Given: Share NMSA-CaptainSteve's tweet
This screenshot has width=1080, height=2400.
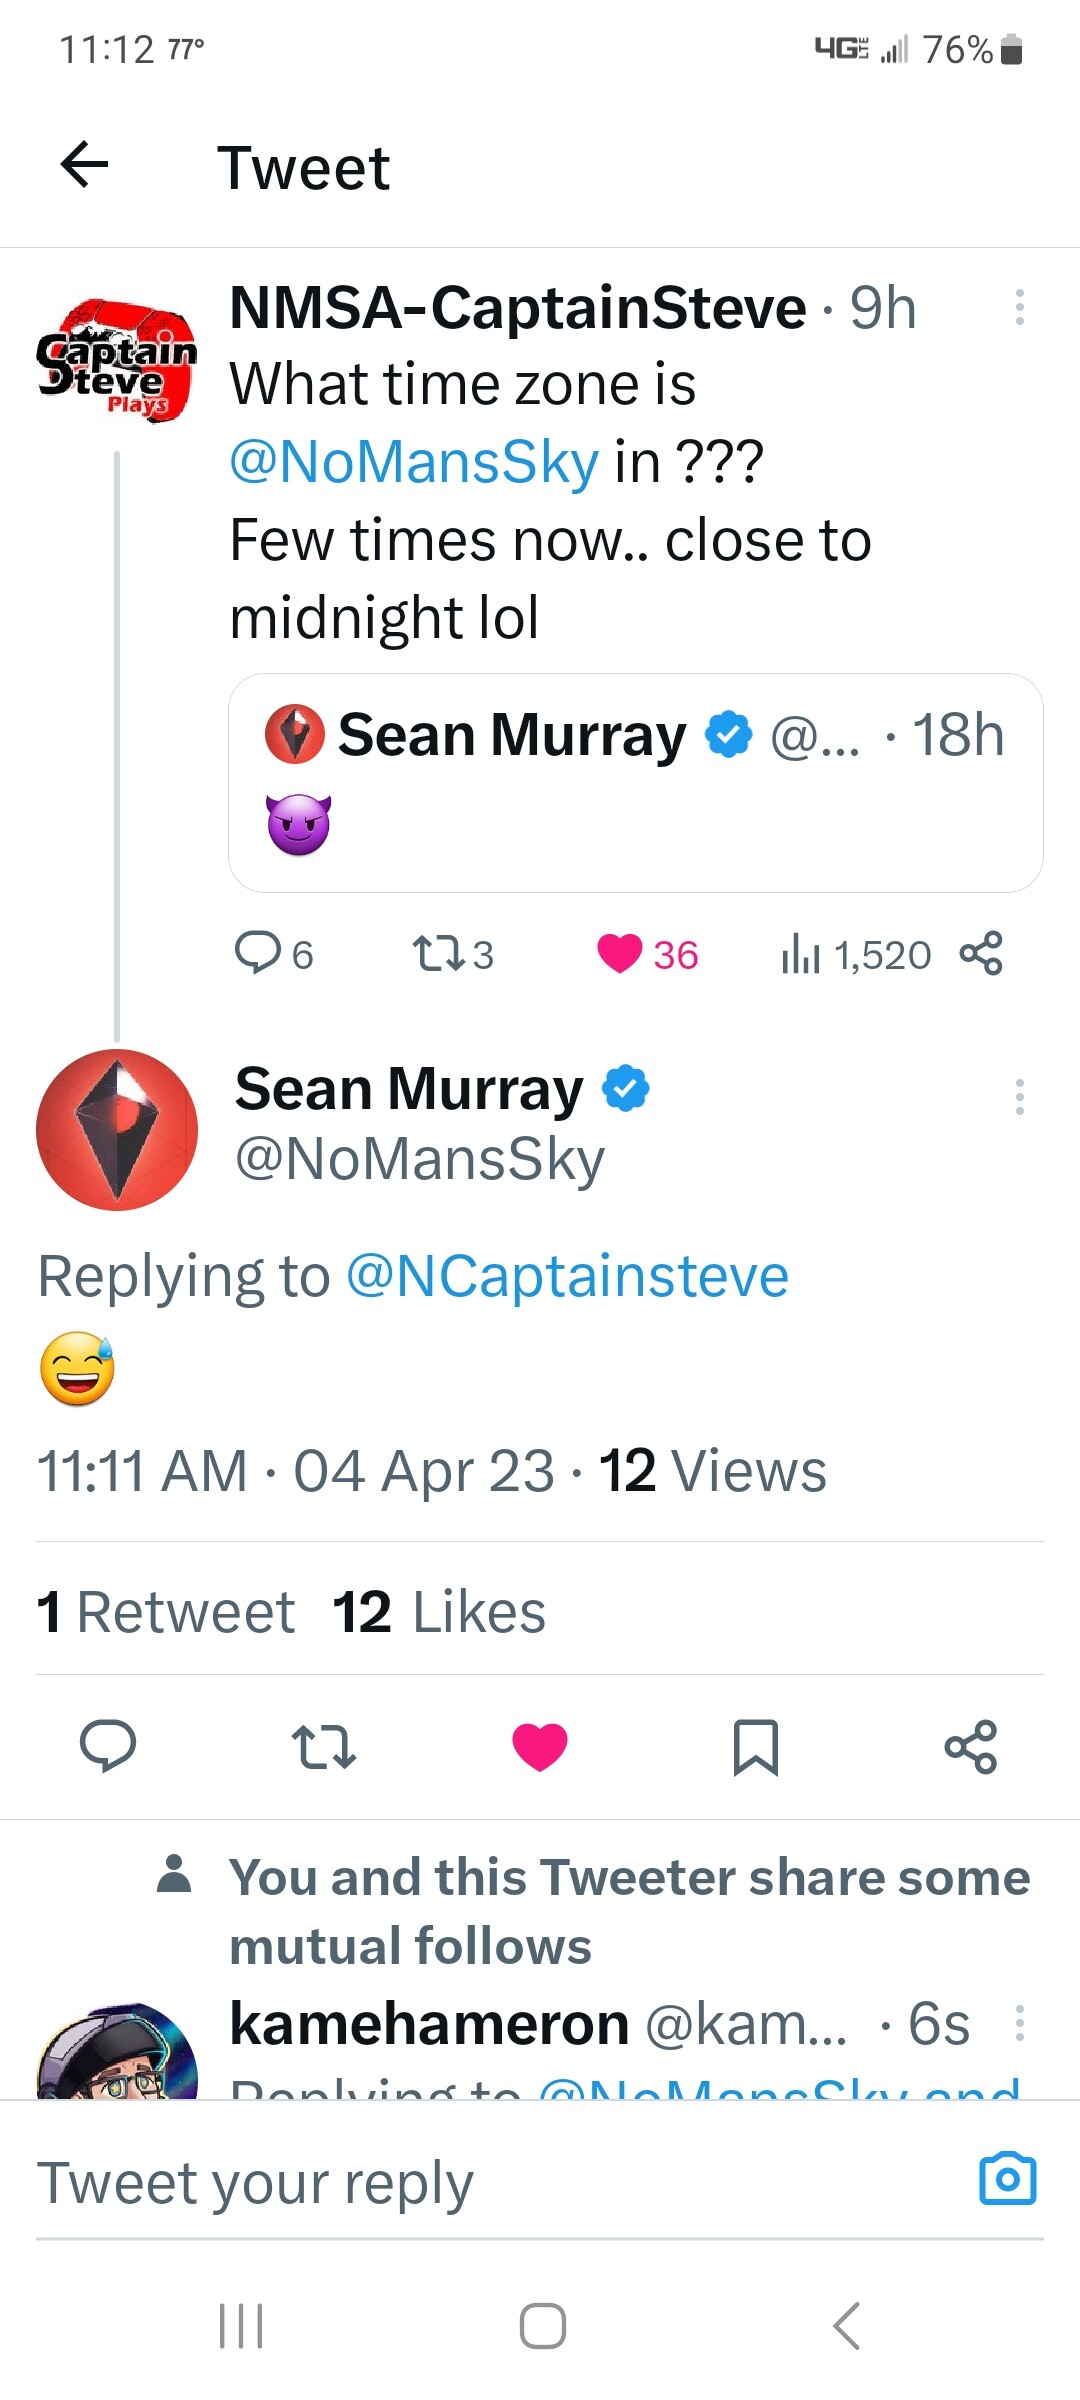Looking at the screenshot, I should tap(981, 954).
